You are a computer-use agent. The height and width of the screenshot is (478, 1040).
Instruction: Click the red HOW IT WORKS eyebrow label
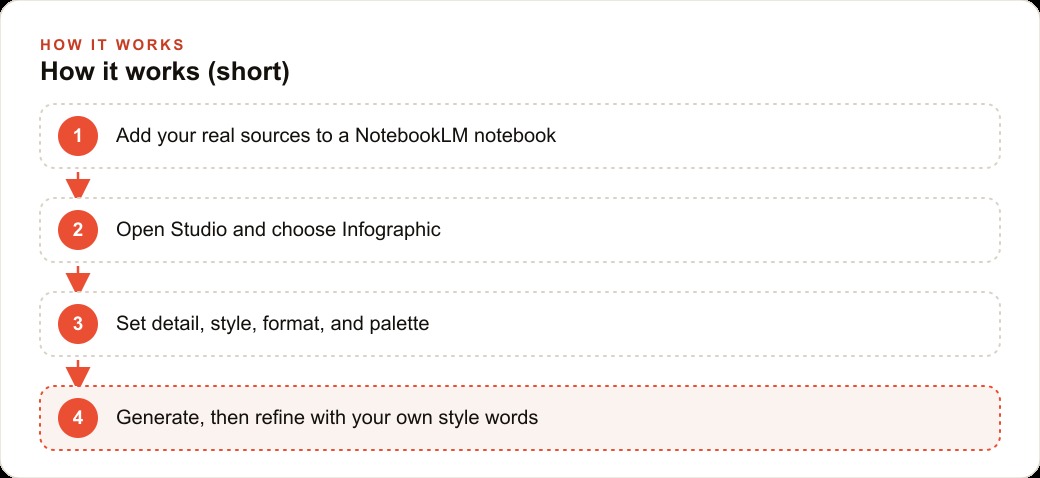click(x=112, y=45)
